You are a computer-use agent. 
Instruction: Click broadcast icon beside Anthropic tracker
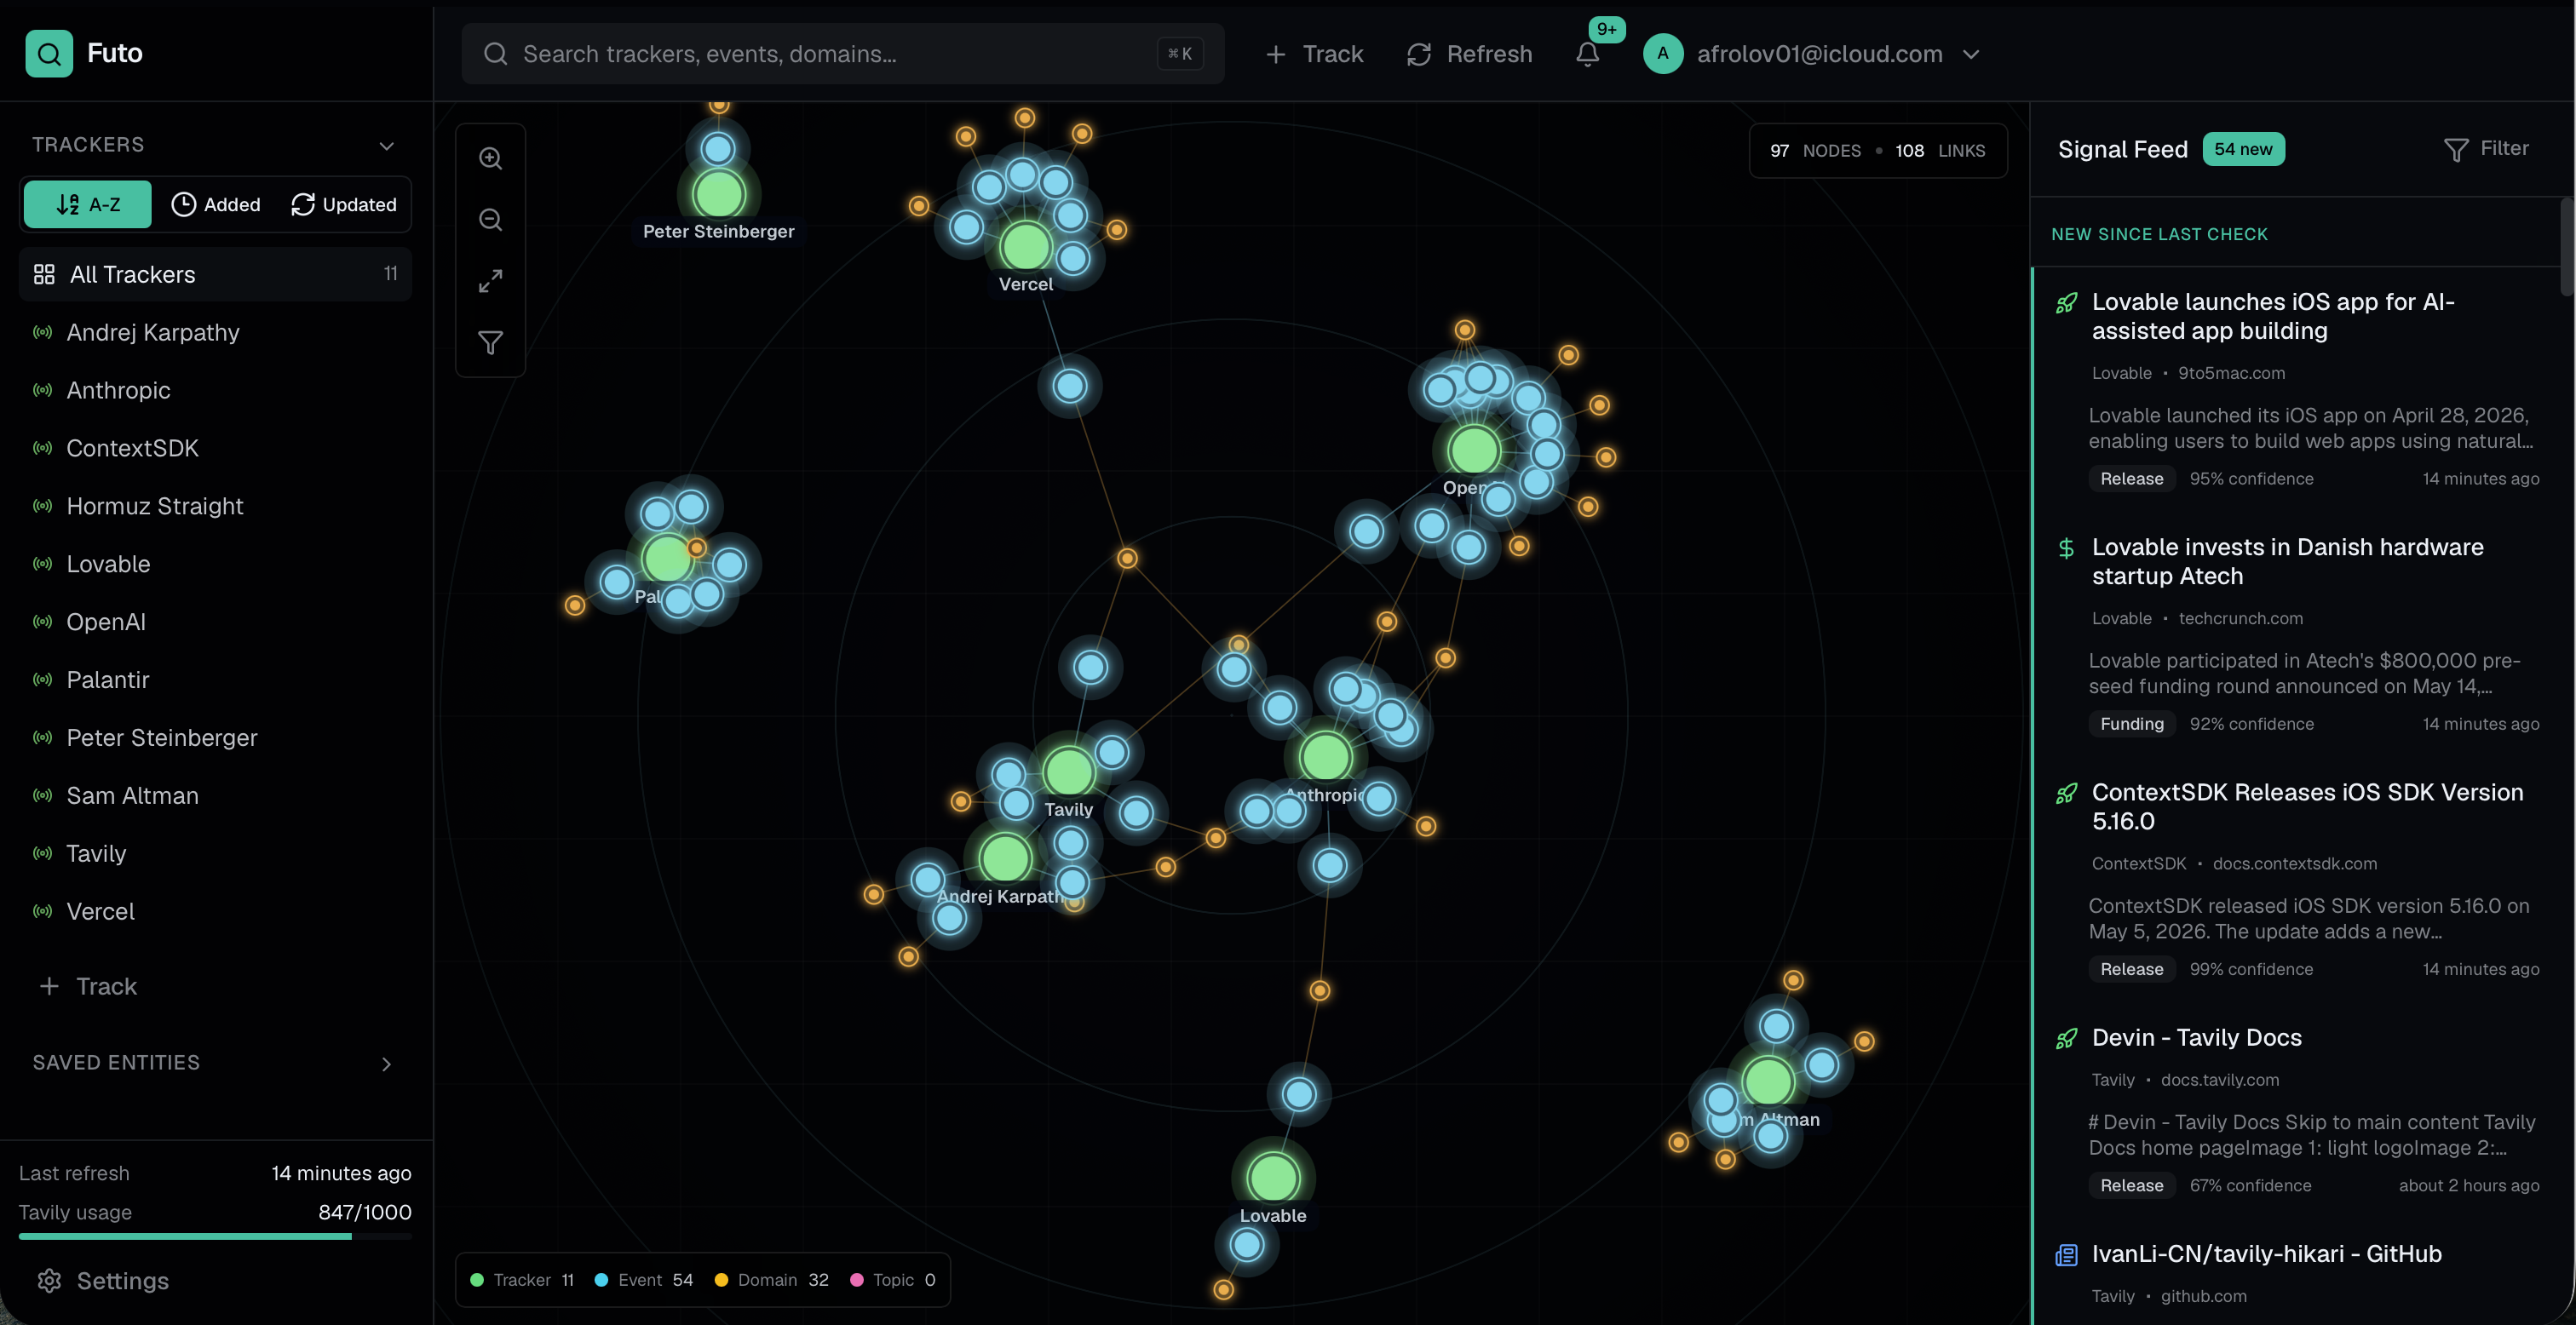pos(42,390)
